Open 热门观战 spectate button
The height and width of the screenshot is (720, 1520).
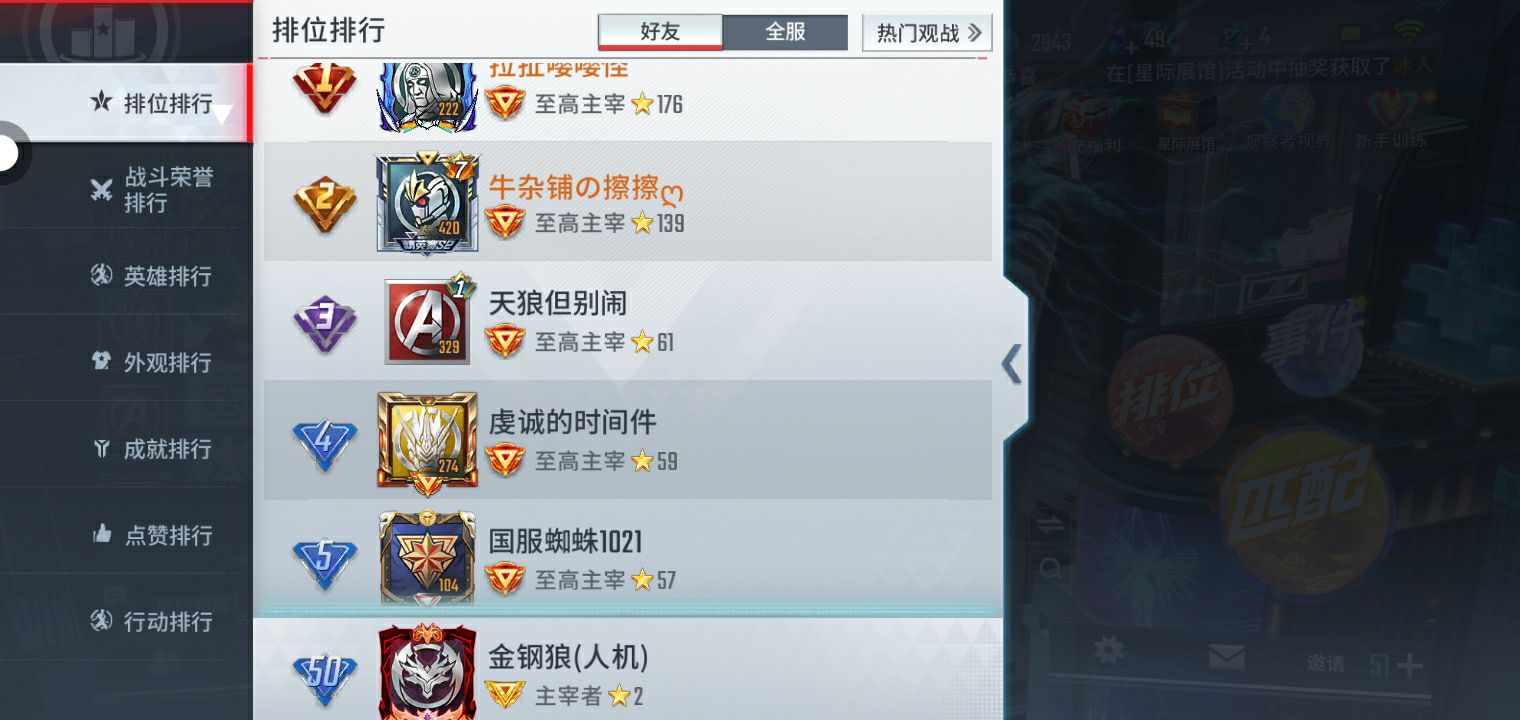tap(927, 33)
